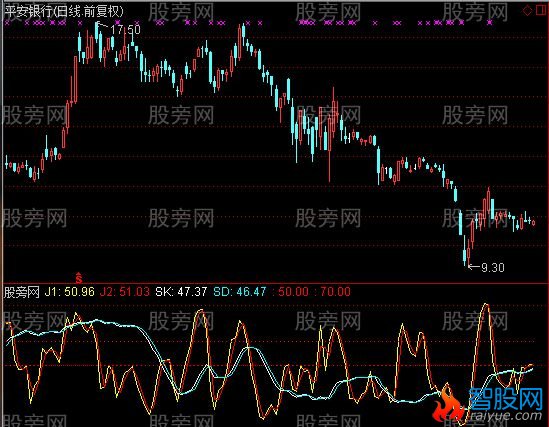Viewport: 549px width, 427px height.
Task: Click the J2: 51.03 indicator value
Action: pyautogui.click(x=125, y=292)
